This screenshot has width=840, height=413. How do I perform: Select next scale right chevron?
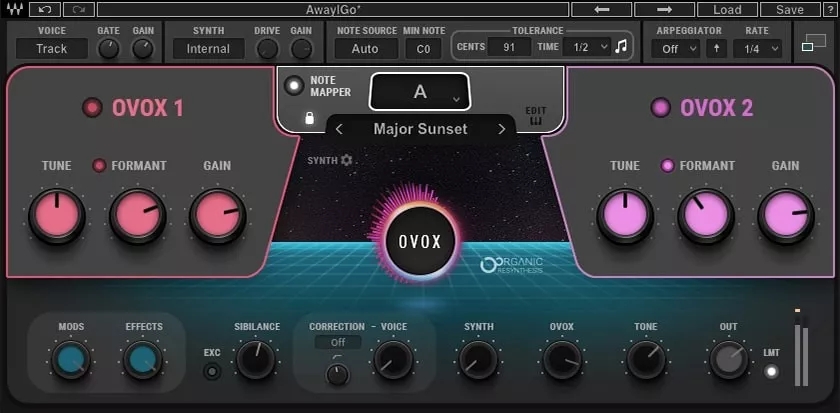501,129
